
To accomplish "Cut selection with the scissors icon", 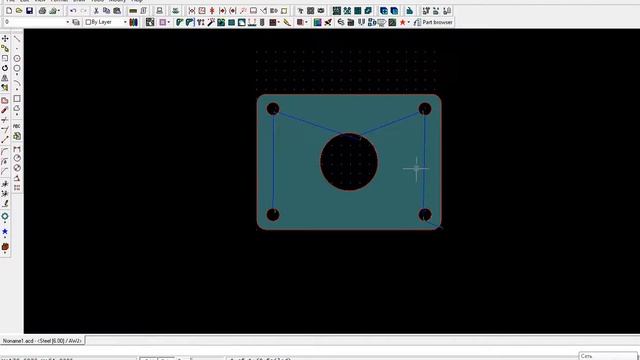I will tap(96, 11).
